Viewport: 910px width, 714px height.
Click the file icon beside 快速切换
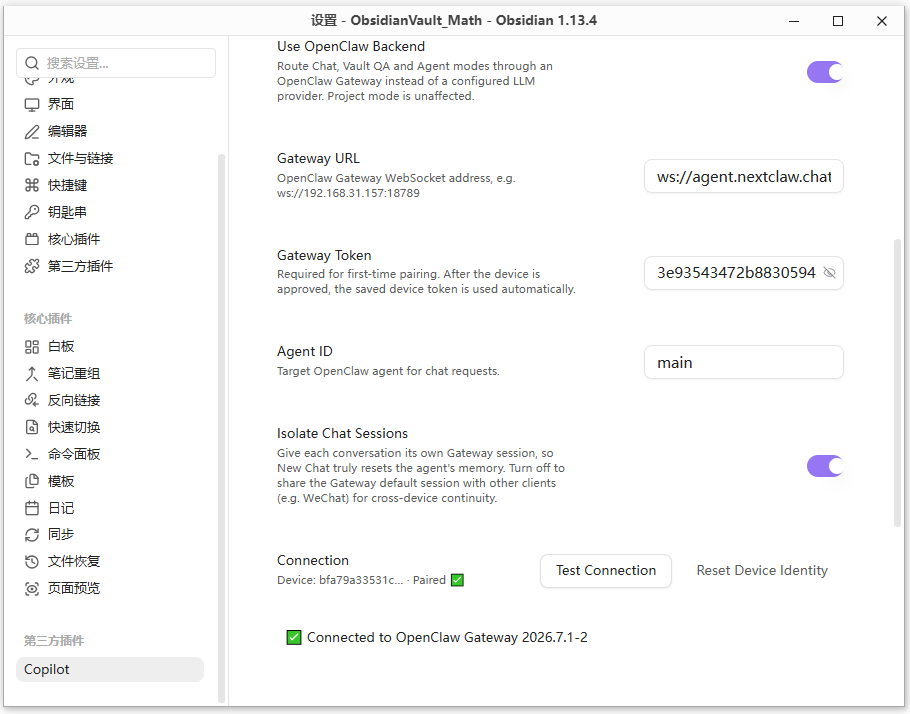pyautogui.click(x=32, y=427)
